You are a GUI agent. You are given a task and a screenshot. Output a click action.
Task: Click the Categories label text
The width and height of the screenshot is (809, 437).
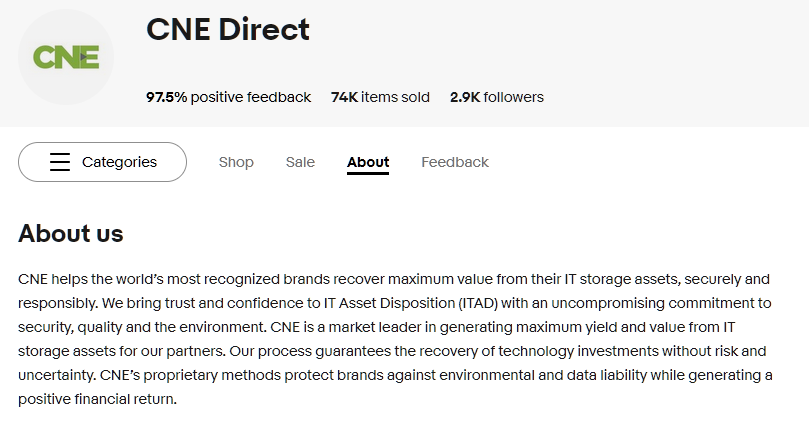tap(119, 162)
